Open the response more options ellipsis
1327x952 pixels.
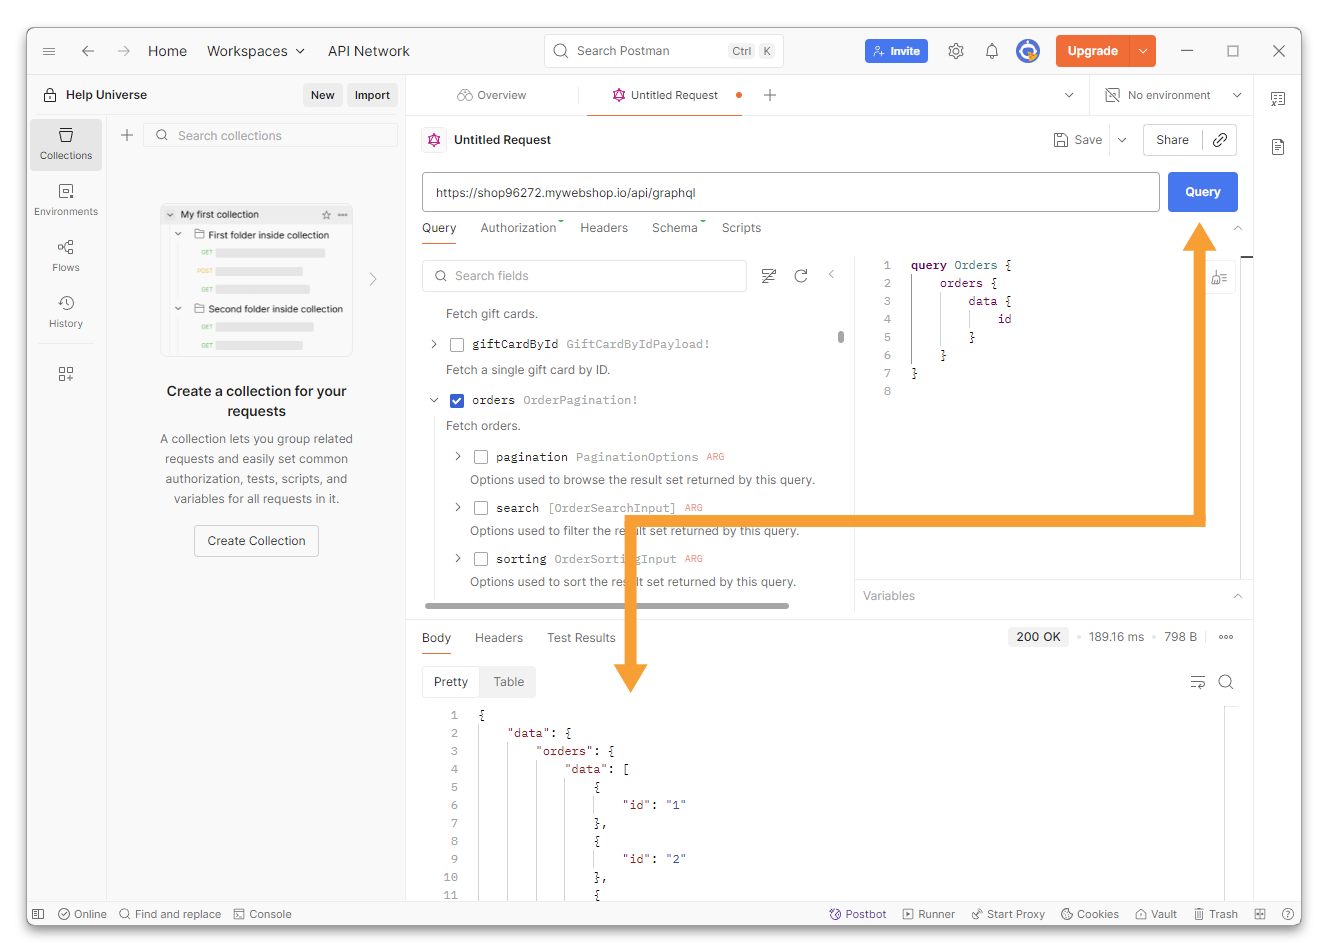pyautogui.click(x=1226, y=637)
